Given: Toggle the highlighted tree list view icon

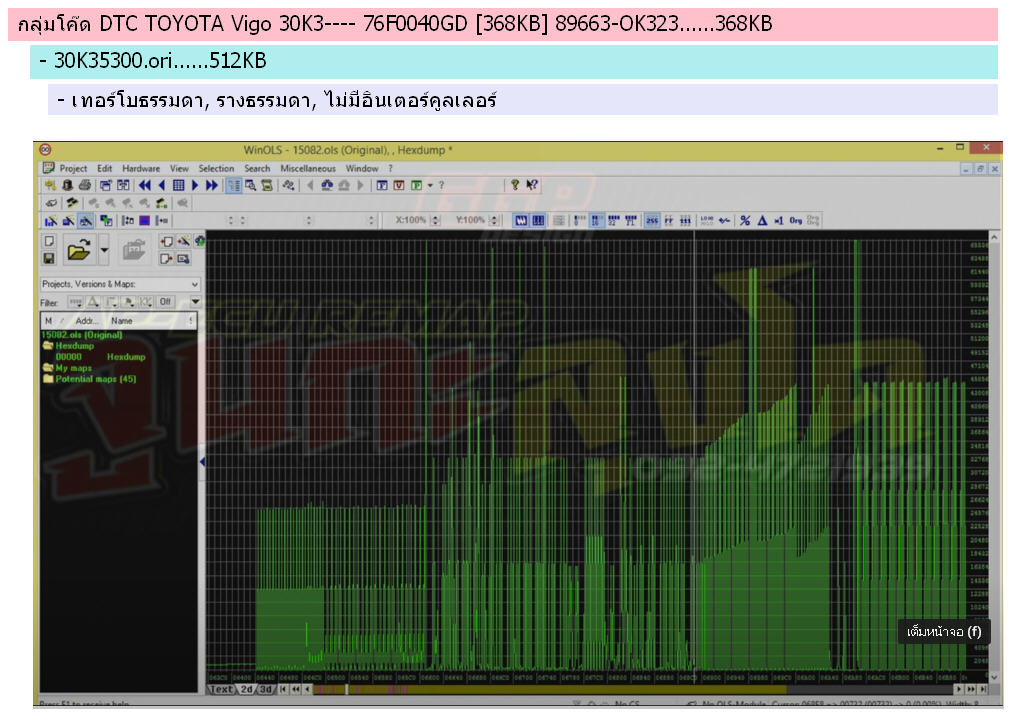Looking at the screenshot, I should click(x=234, y=185).
